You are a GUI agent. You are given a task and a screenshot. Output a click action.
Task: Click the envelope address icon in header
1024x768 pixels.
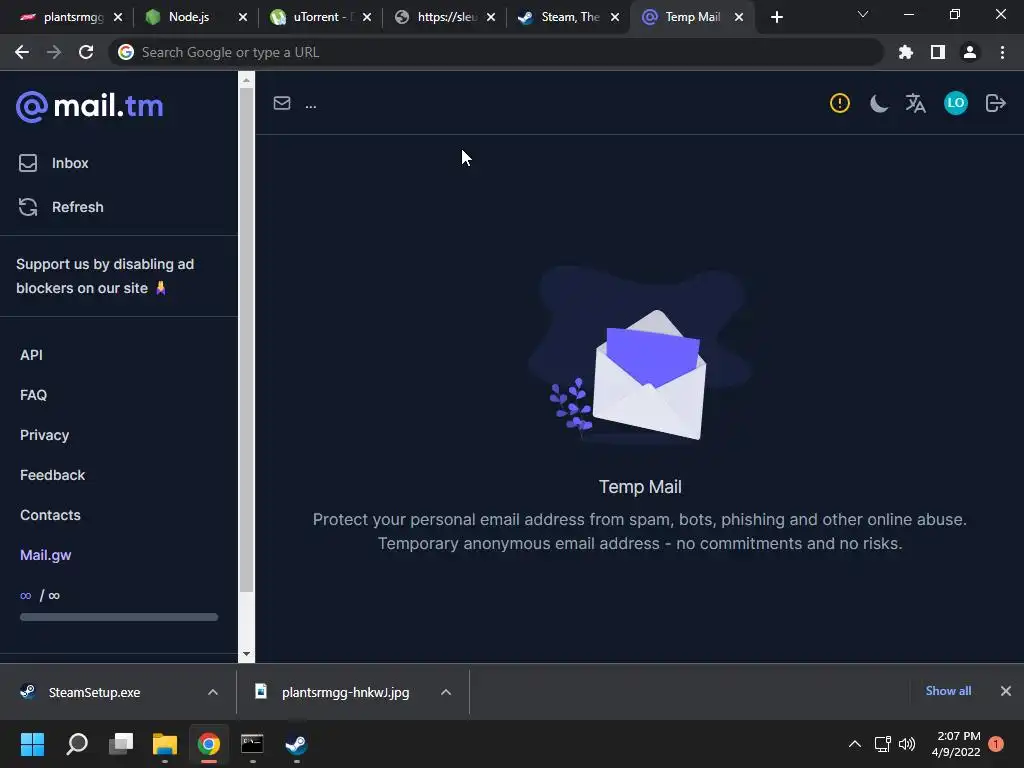281,103
